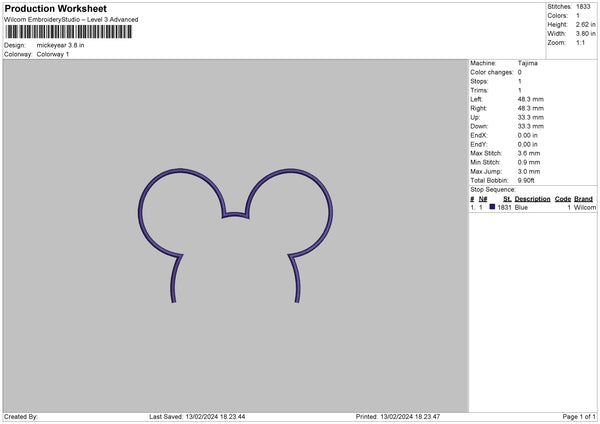Screen dimensions: 600x424
Task: Click the barcode image under the header
Action: (x=69, y=32)
